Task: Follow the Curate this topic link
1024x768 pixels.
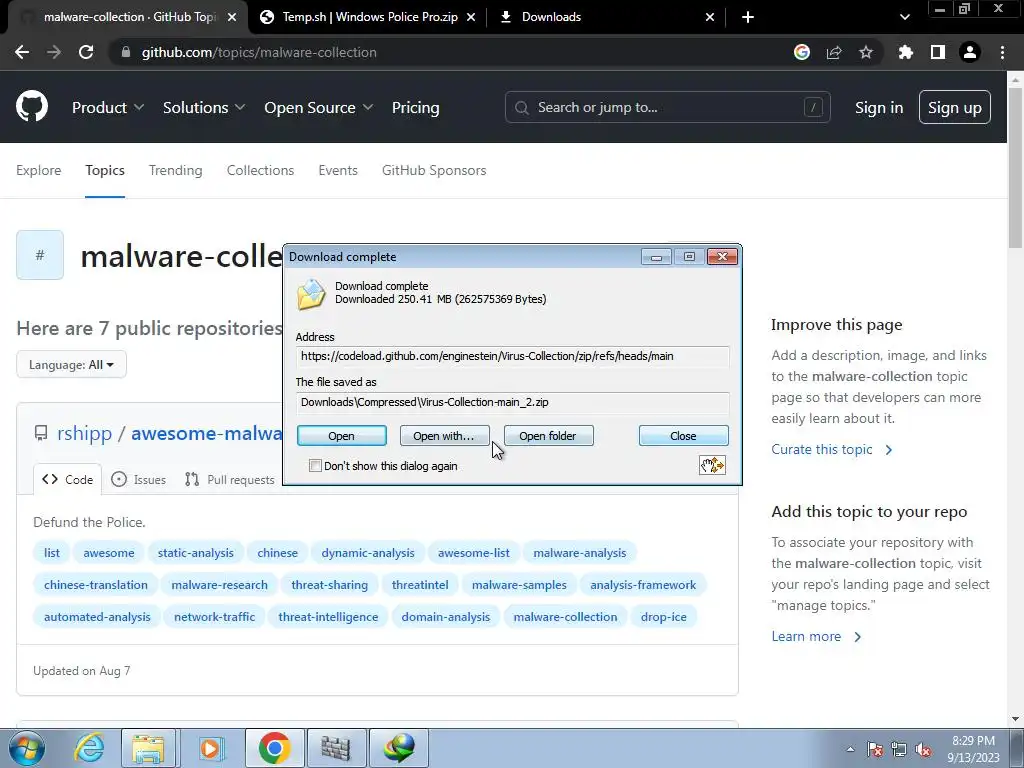Action: coord(831,449)
